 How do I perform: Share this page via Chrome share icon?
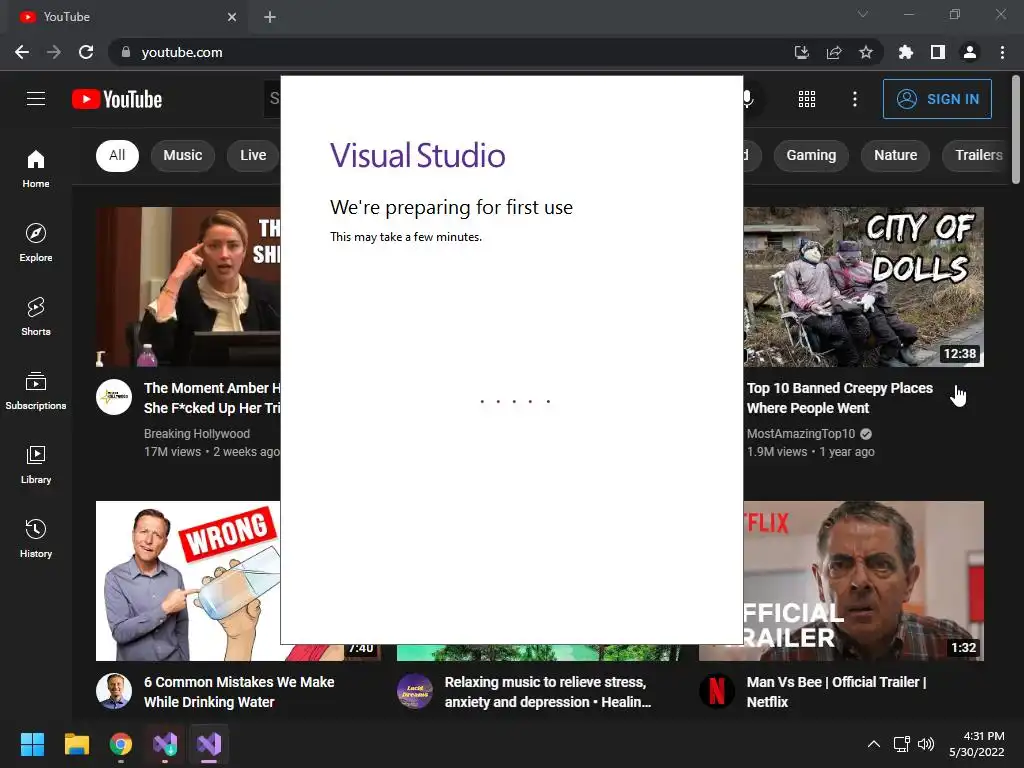[833, 52]
